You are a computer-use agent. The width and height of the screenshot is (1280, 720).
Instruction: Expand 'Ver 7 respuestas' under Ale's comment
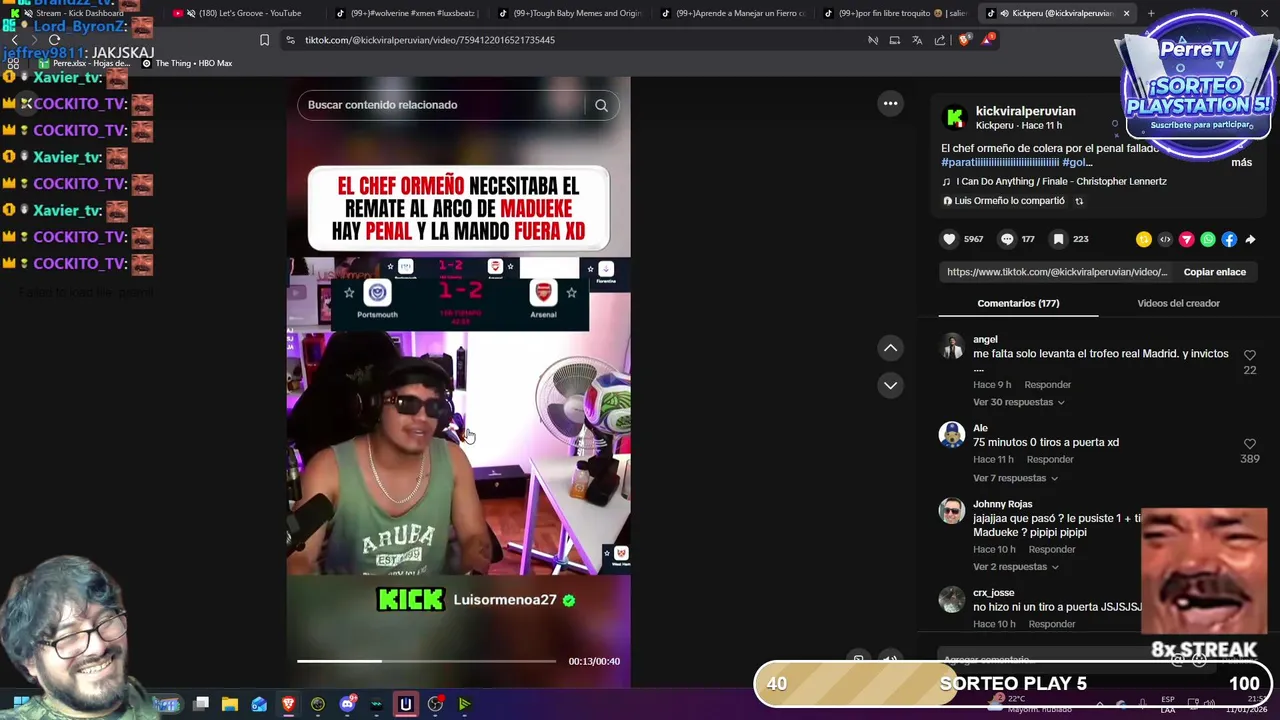pos(1015,478)
